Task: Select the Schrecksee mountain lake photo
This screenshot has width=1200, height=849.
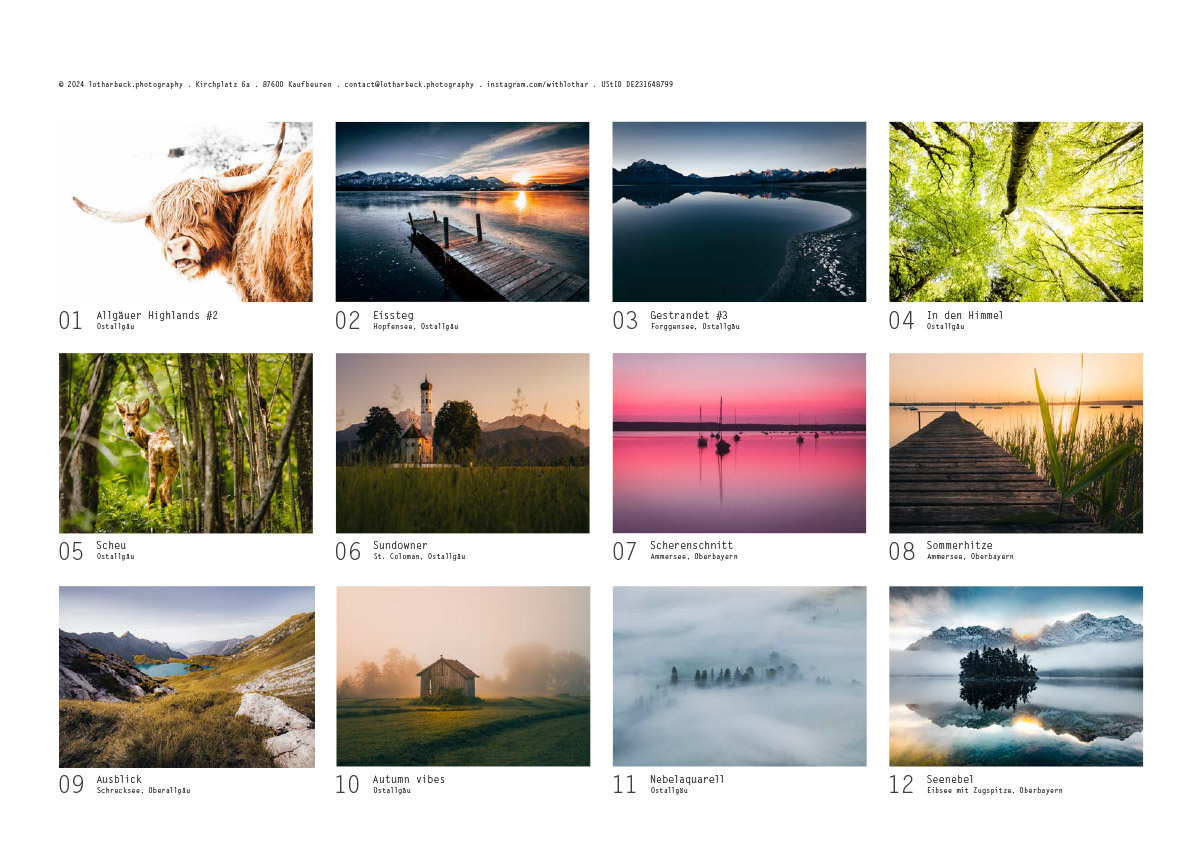Action: (x=186, y=676)
